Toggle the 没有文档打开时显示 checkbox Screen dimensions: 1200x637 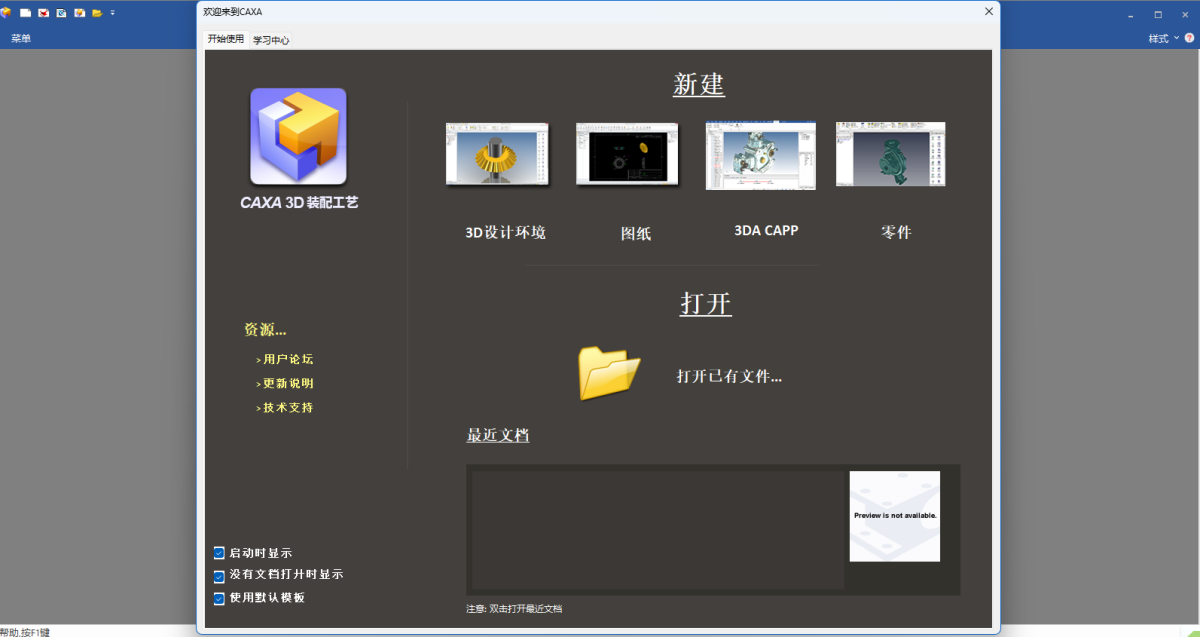pos(219,576)
